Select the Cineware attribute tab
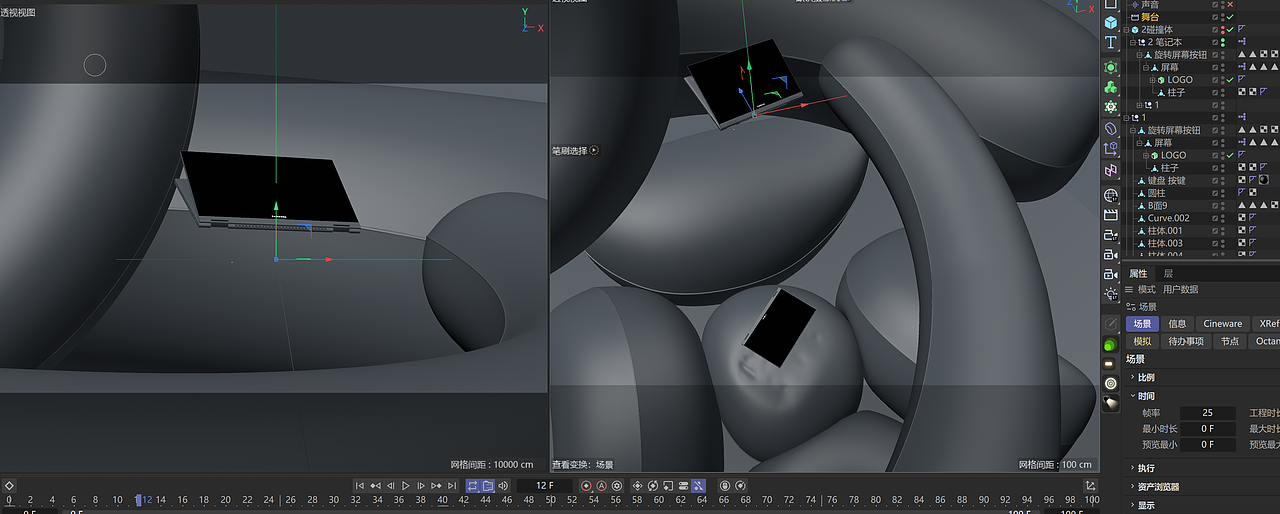Screen dimensions: 1280x514 1222,324
